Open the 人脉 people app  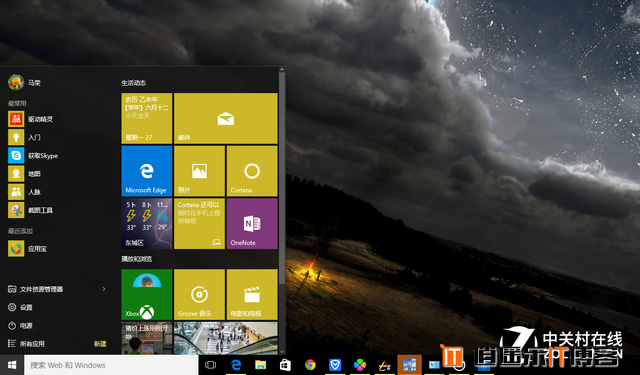[16, 192]
